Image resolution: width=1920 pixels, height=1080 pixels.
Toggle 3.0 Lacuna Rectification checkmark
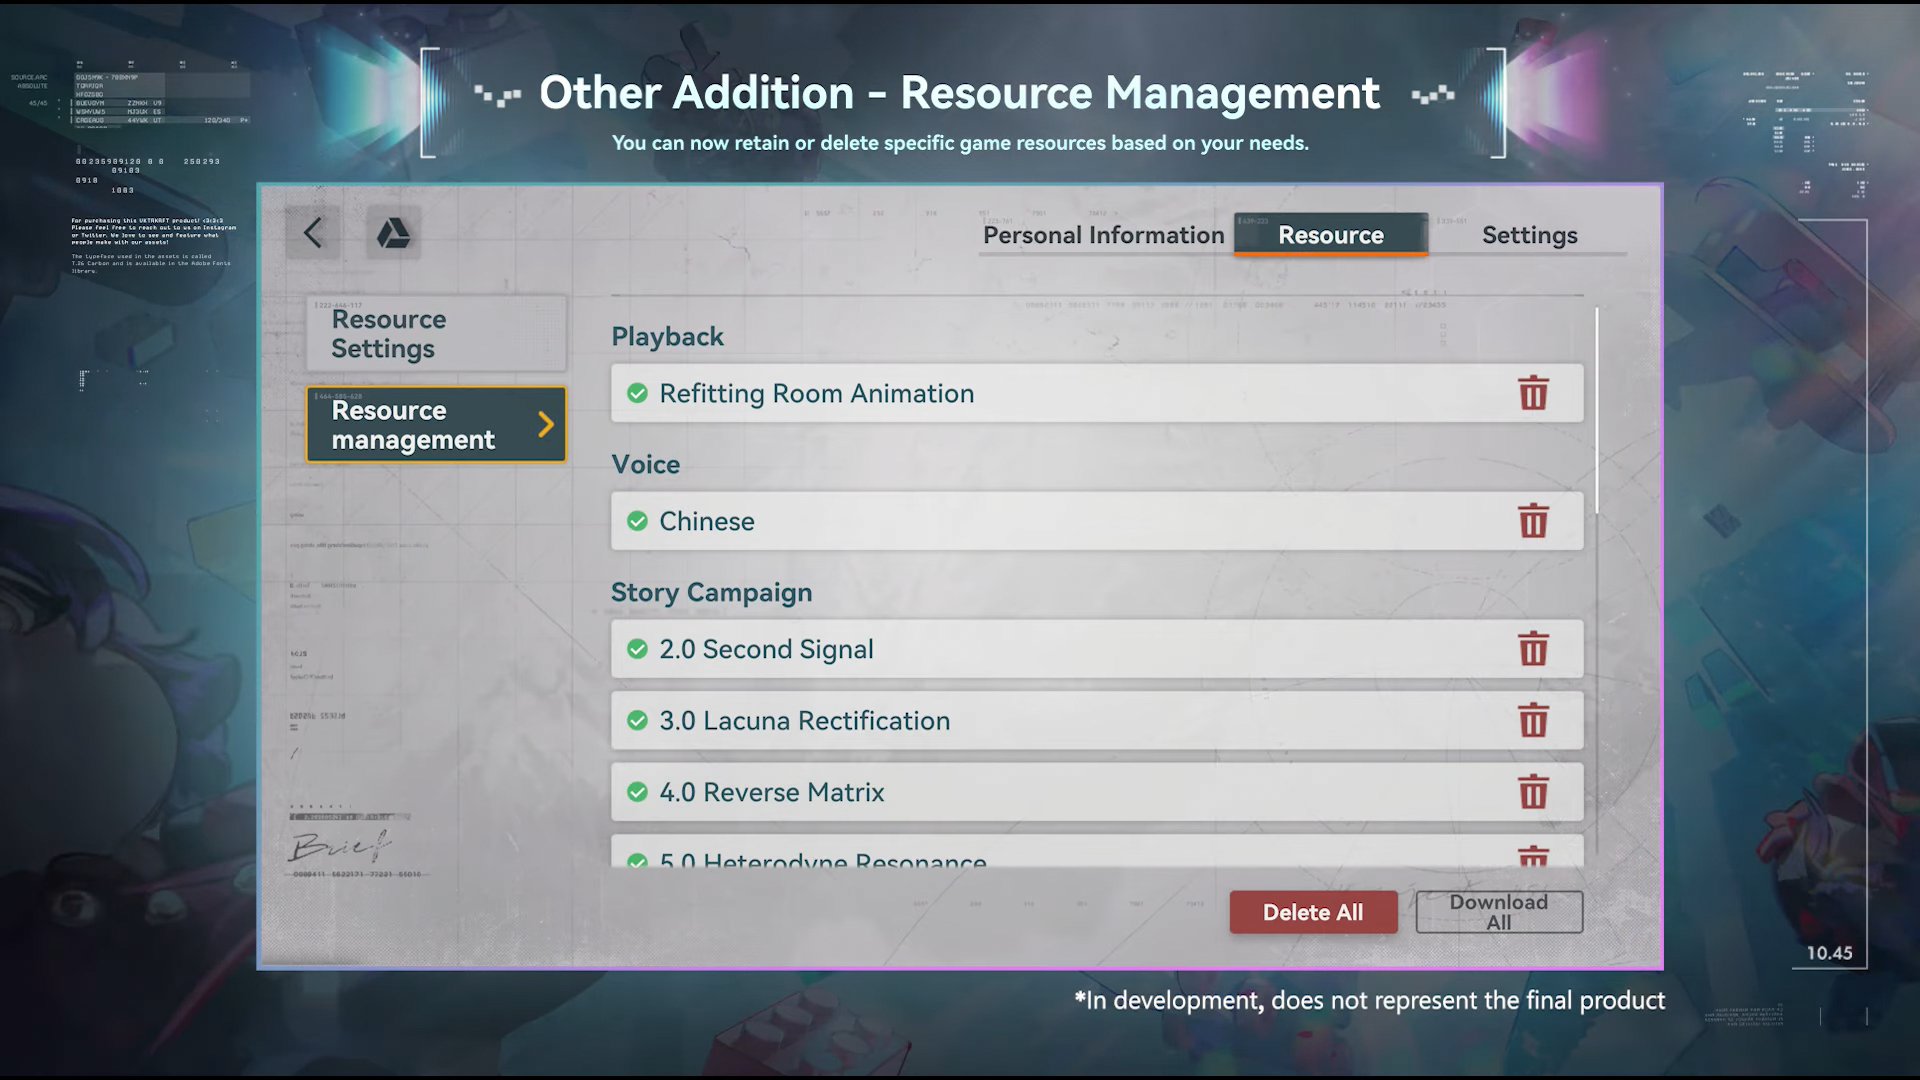[x=637, y=720]
